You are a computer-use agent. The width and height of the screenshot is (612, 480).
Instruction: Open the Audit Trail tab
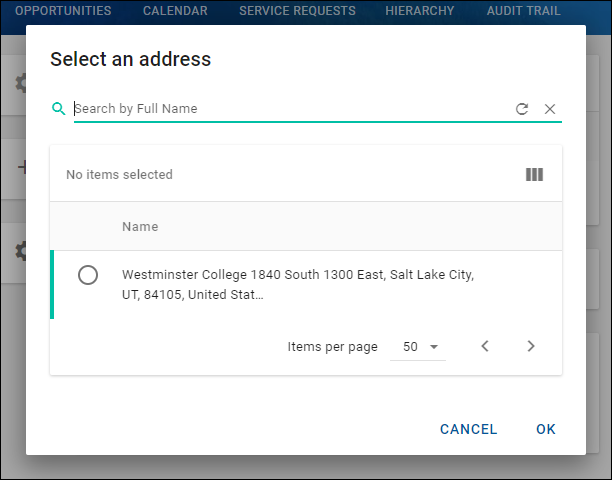[x=523, y=12]
